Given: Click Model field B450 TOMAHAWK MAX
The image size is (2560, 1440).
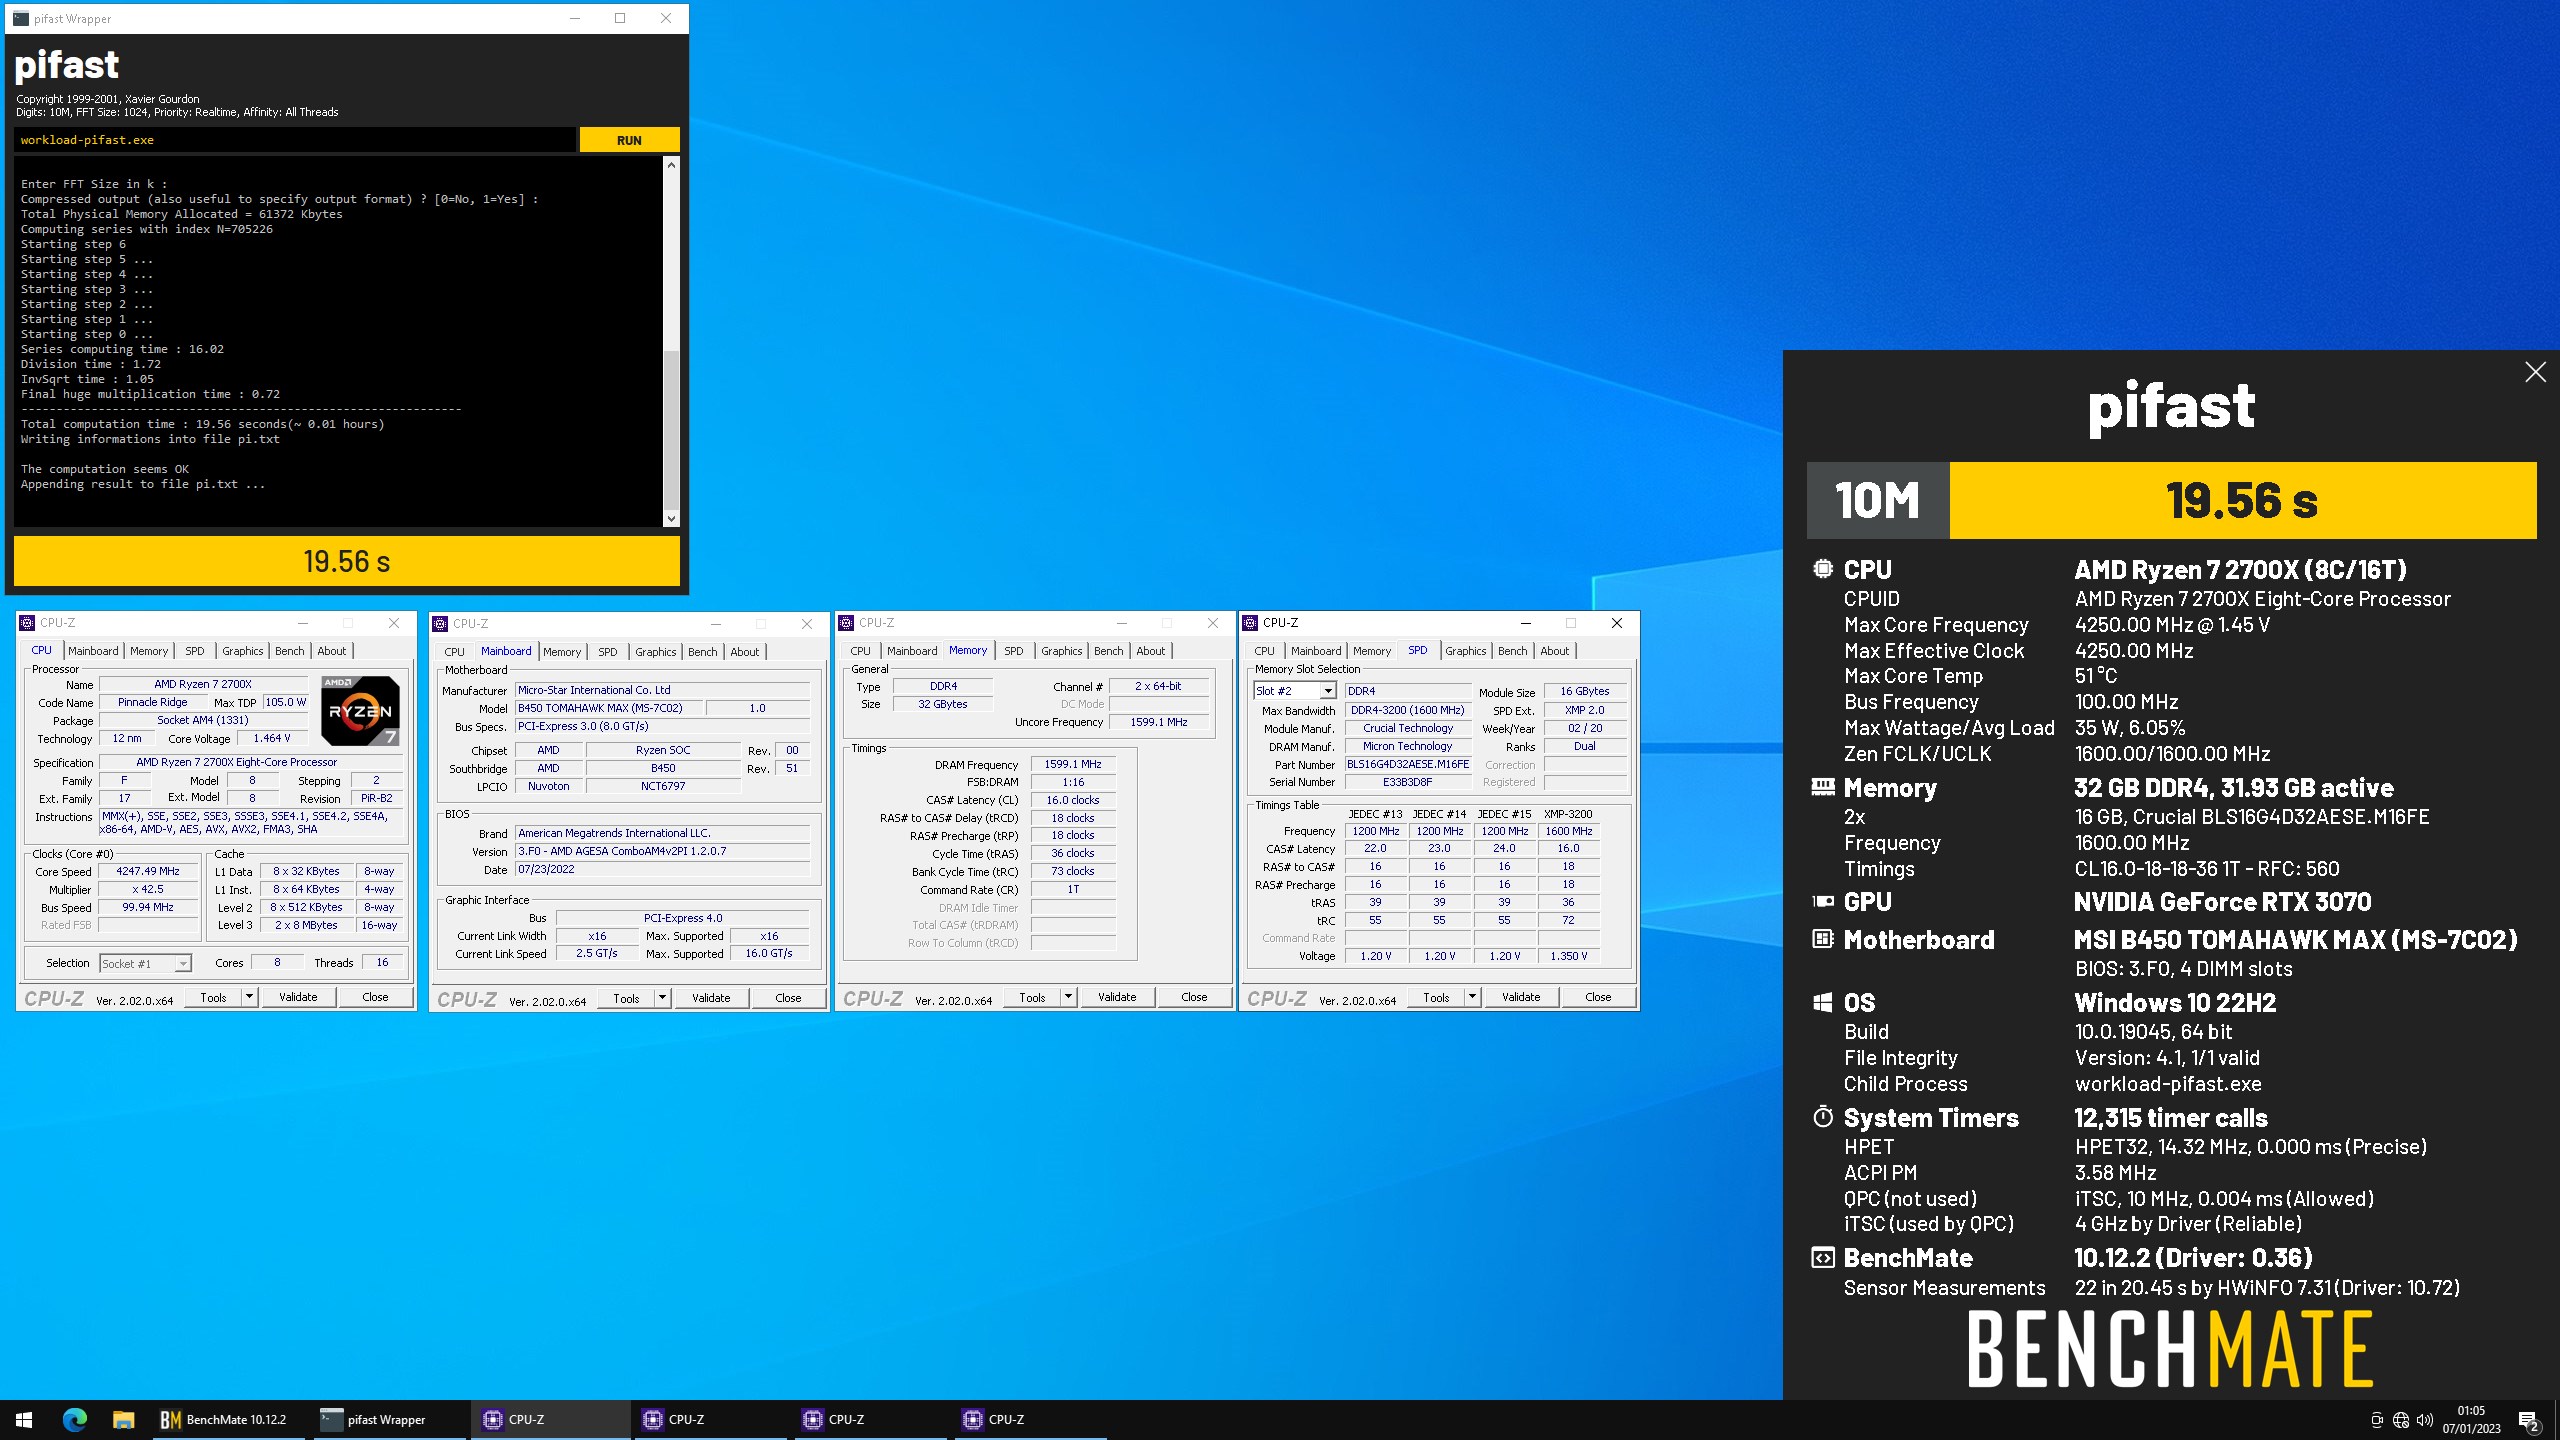Looking at the screenshot, I should (610, 708).
